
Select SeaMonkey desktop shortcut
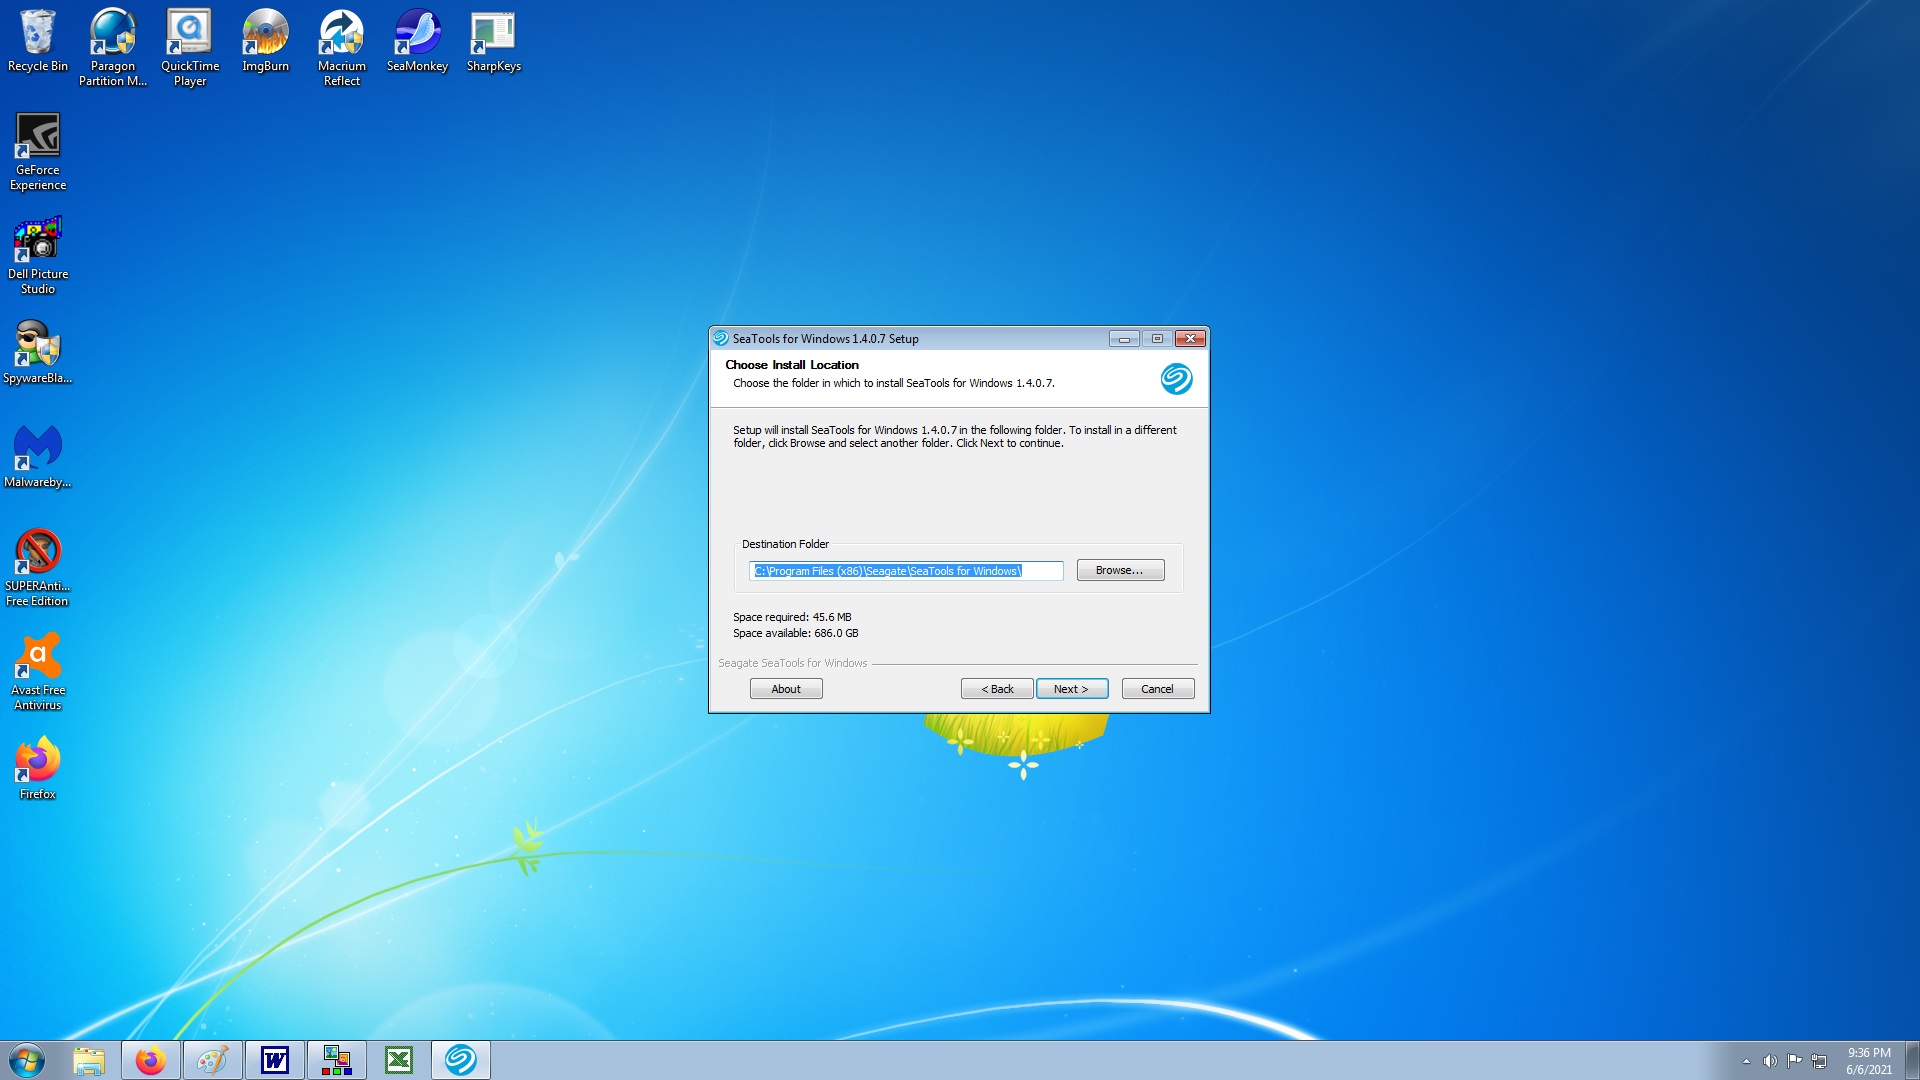(x=417, y=40)
